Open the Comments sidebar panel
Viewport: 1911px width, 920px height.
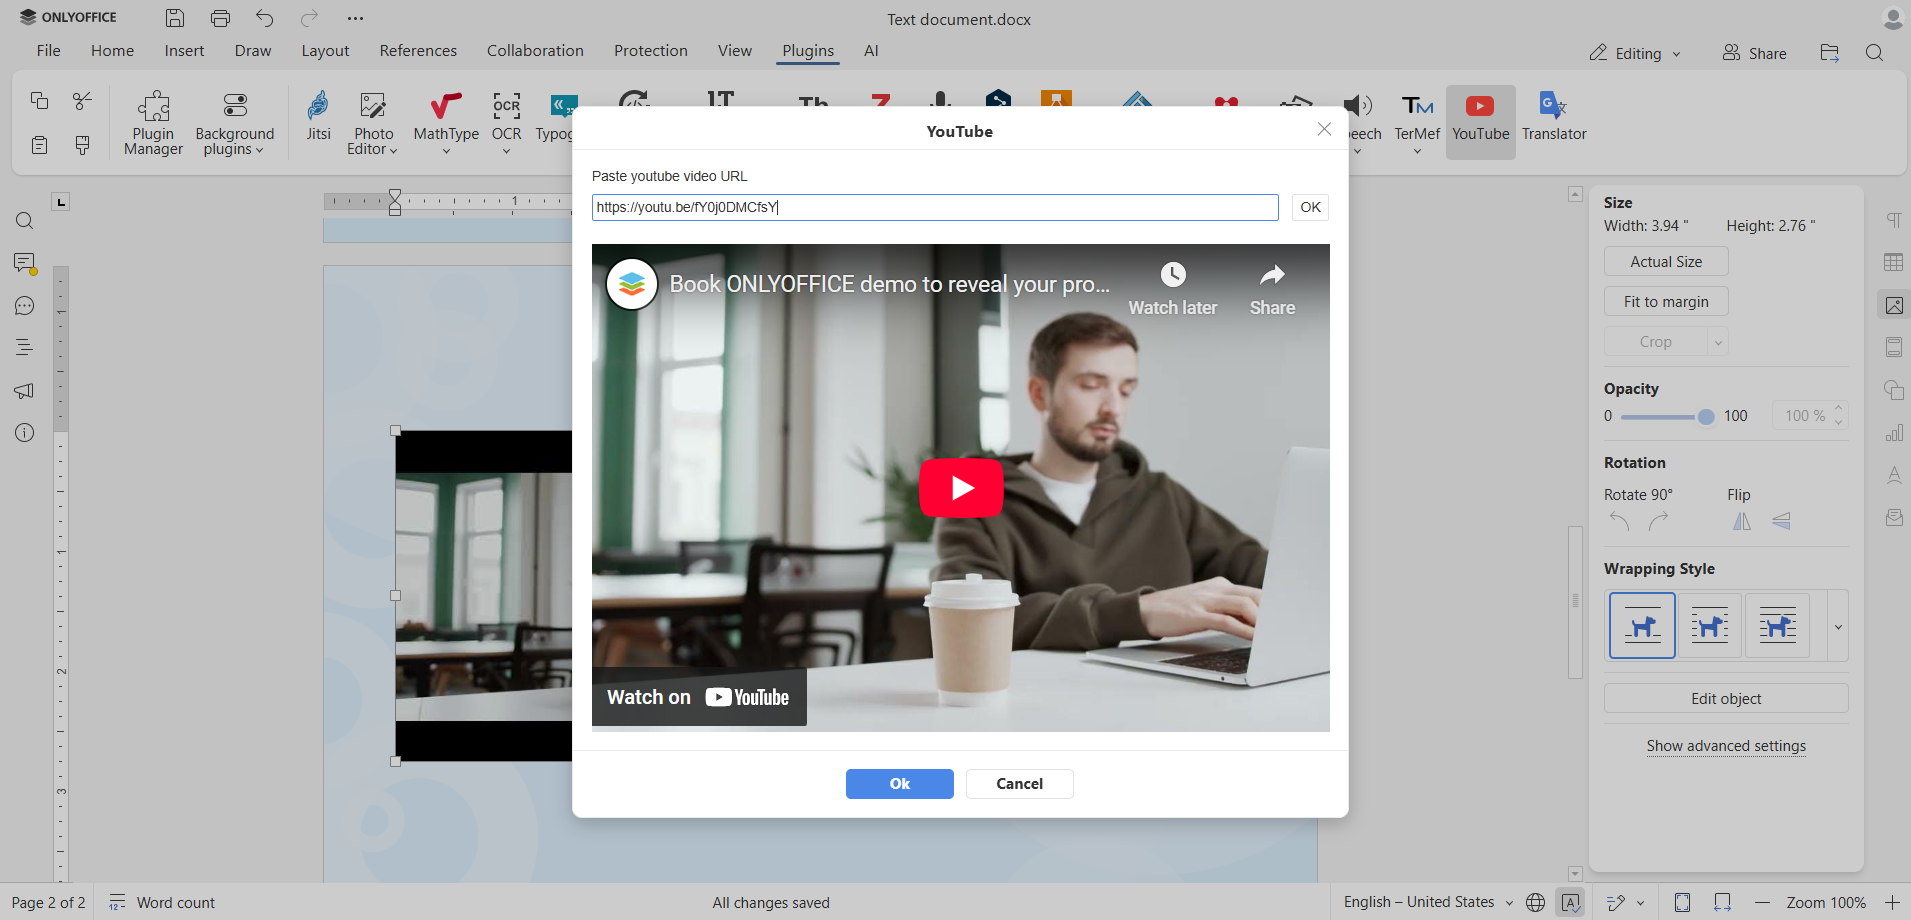(25, 263)
